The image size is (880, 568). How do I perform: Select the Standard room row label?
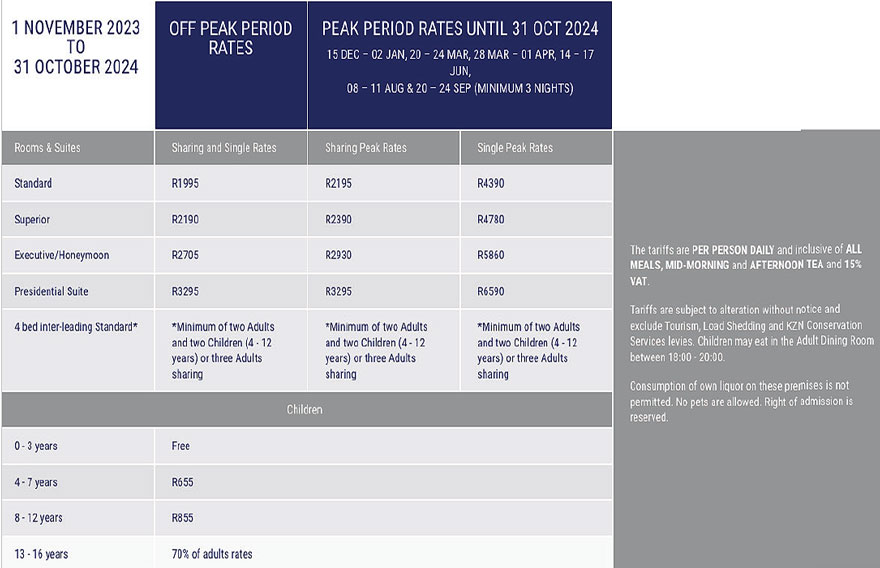point(33,184)
